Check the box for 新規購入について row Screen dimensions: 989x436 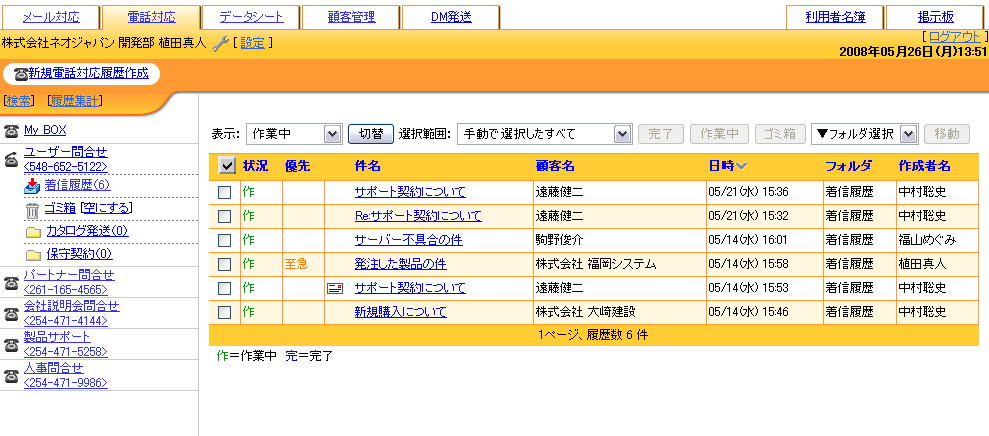(225, 312)
